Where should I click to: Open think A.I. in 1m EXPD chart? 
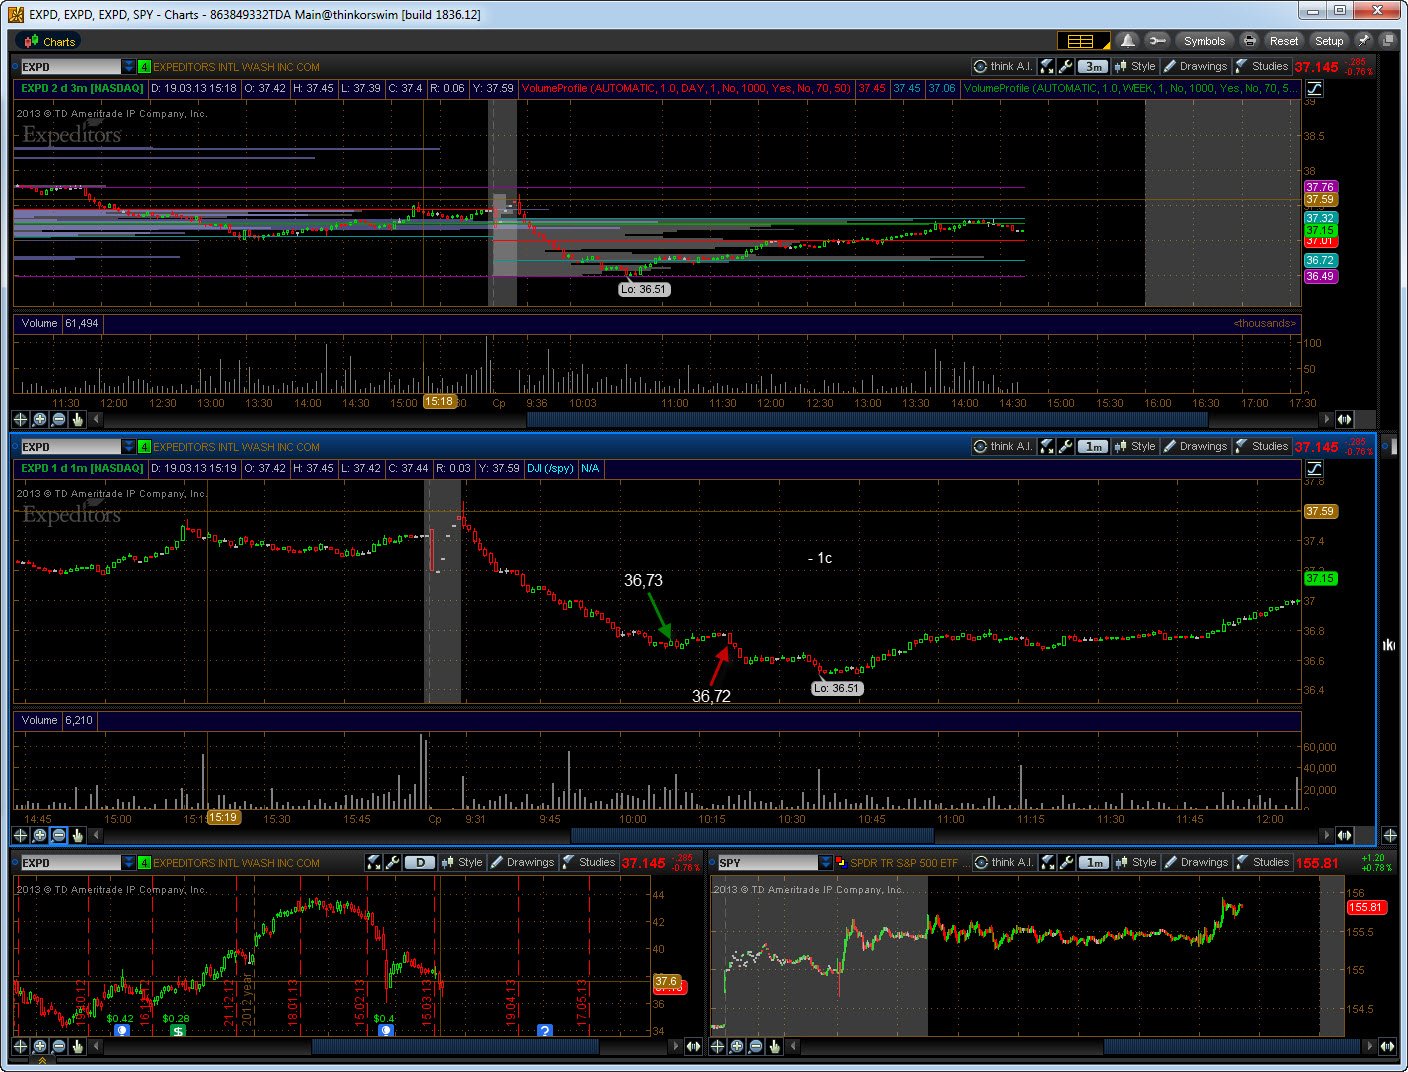[x=1003, y=446]
